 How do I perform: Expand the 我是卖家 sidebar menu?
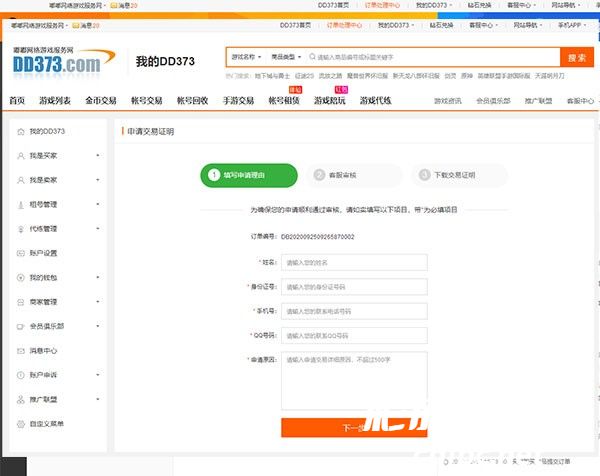(x=97, y=180)
